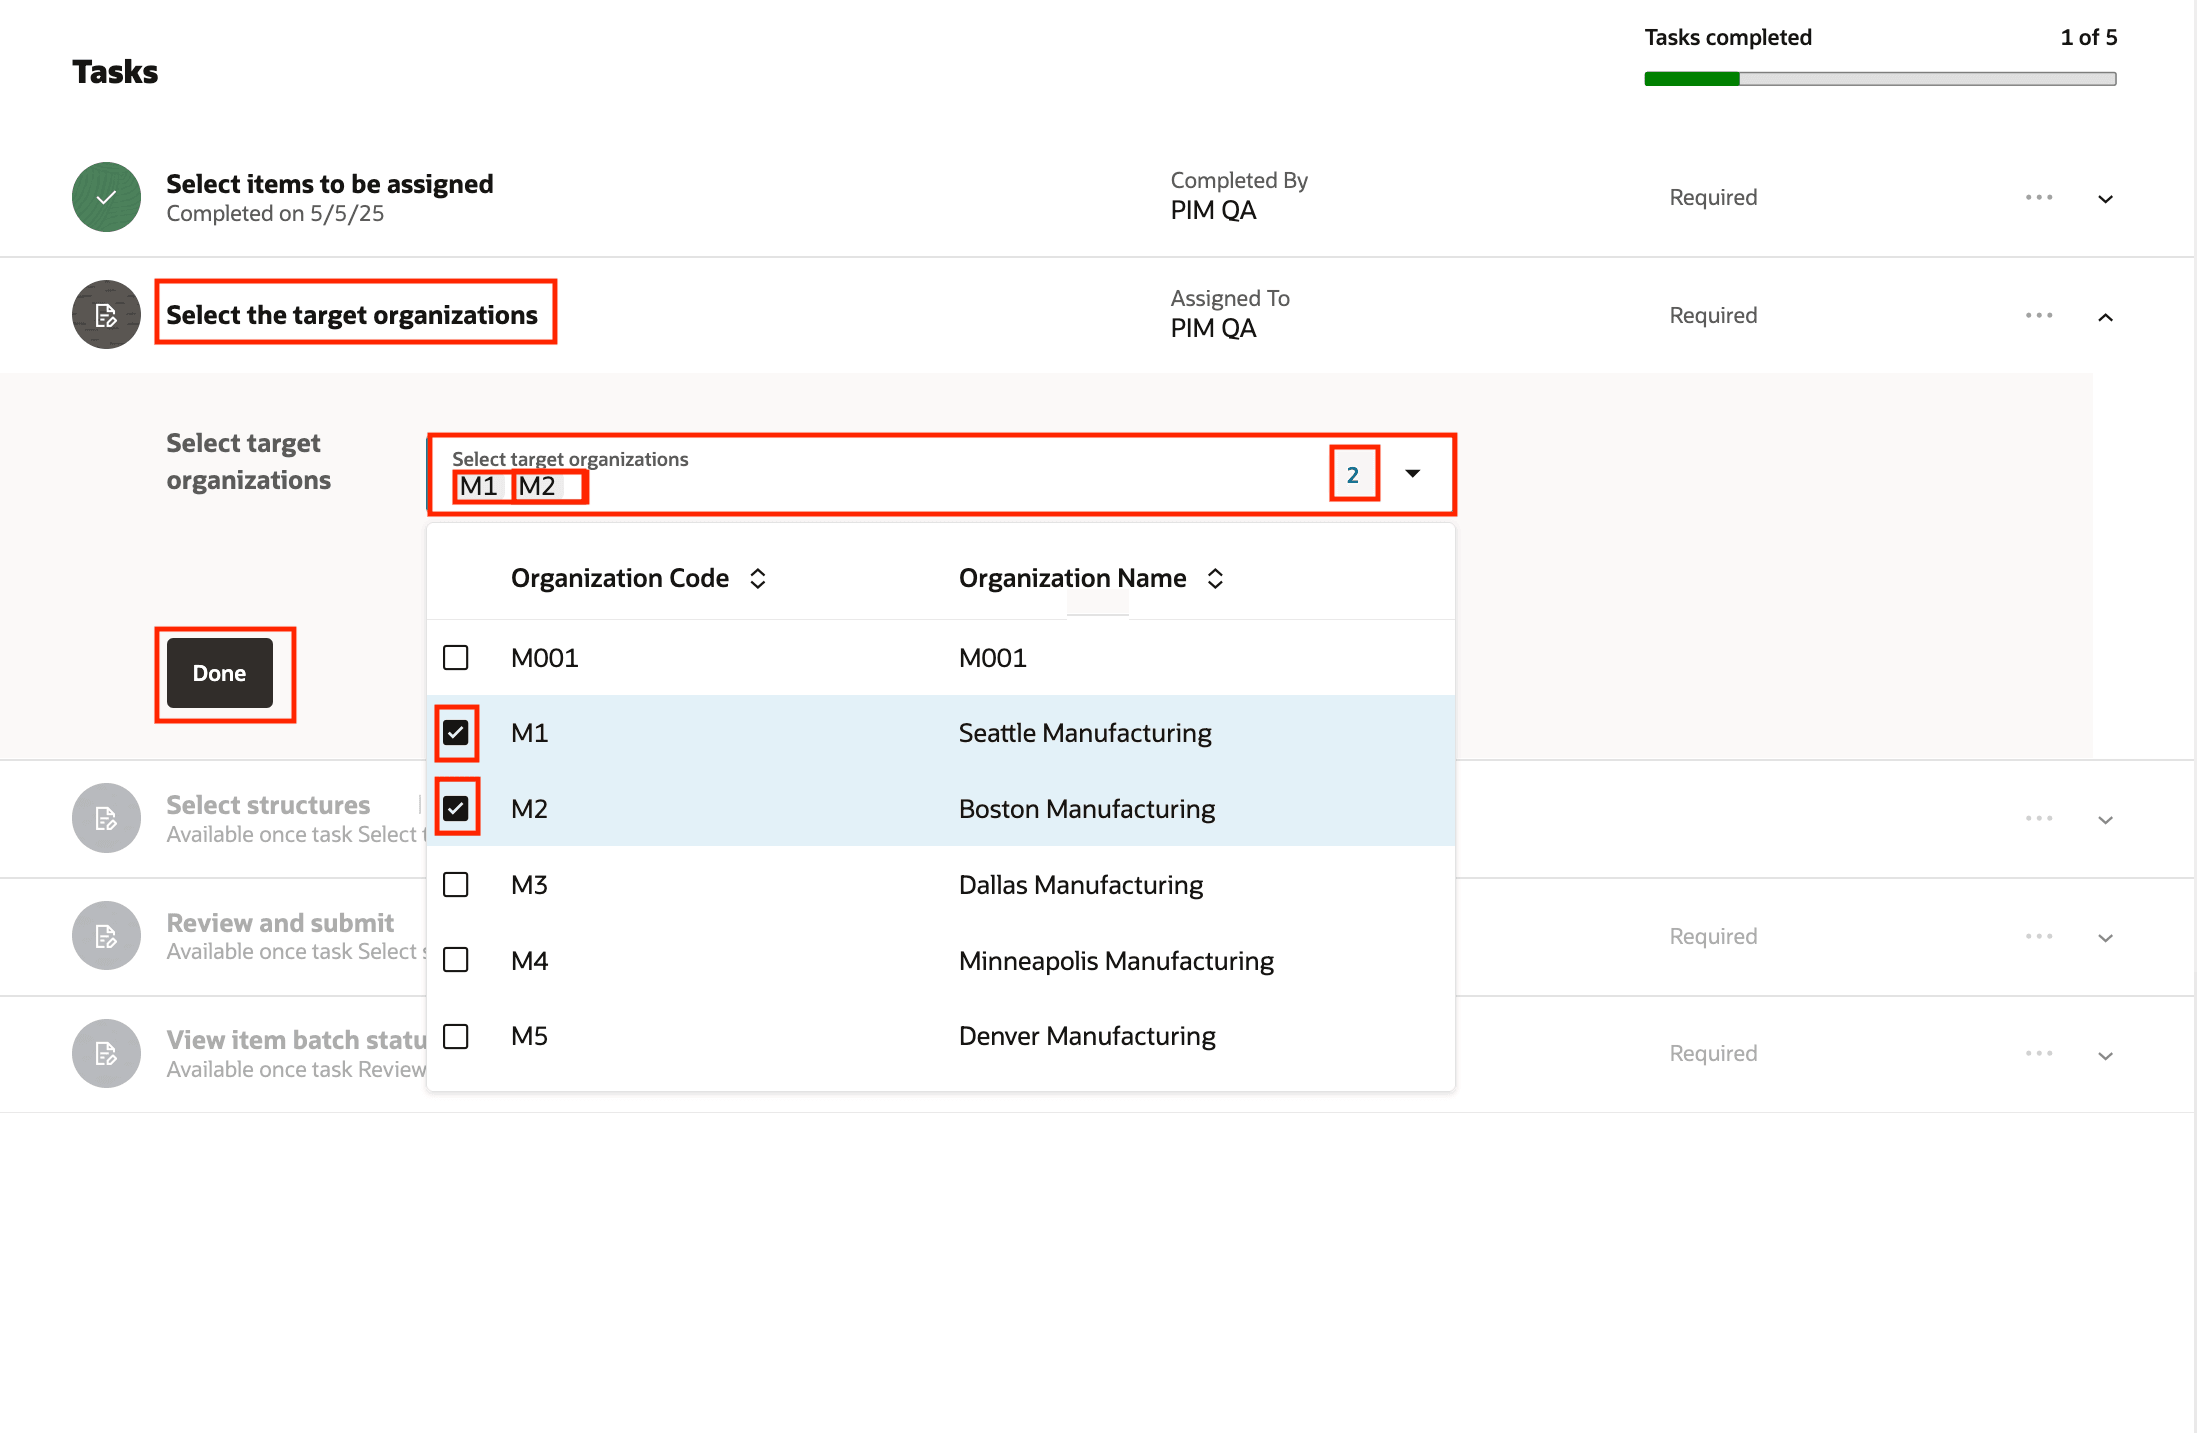Click the selected count badge showing 2

(1353, 475)
